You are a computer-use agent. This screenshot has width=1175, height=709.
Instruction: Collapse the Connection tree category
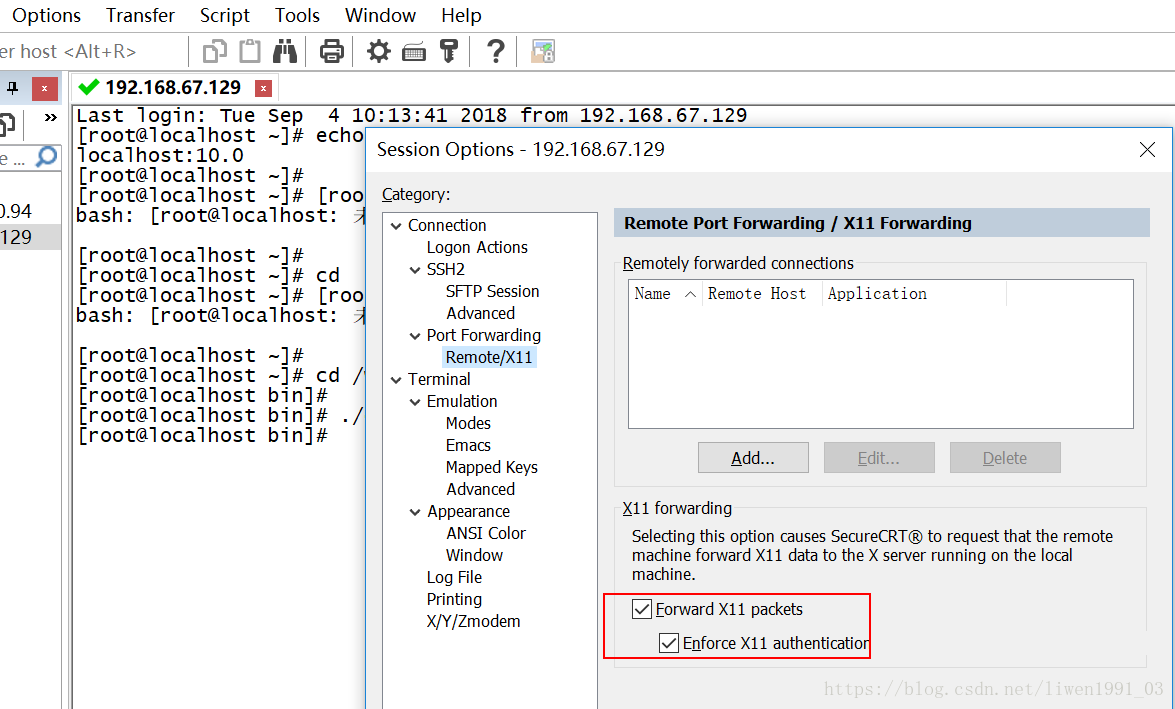pos(396,226)
